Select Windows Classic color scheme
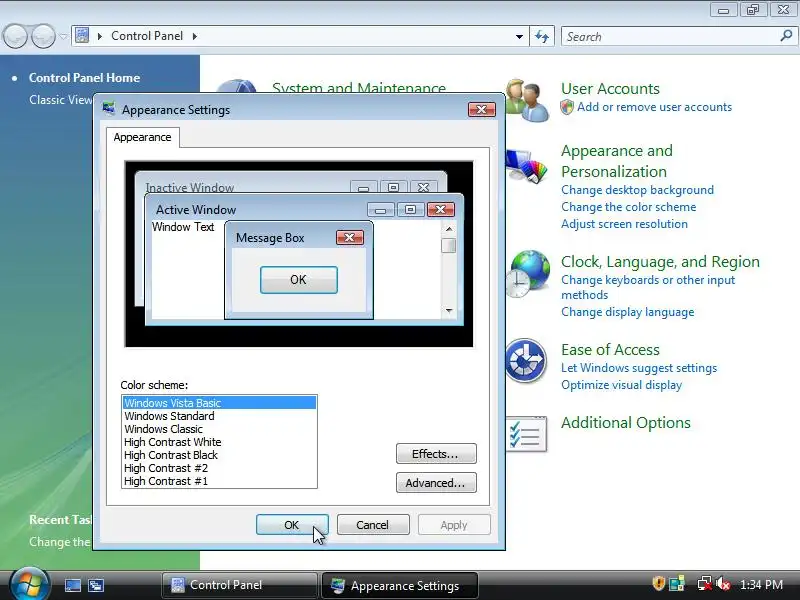The image size is (800, 600). [x=219, y=429]
